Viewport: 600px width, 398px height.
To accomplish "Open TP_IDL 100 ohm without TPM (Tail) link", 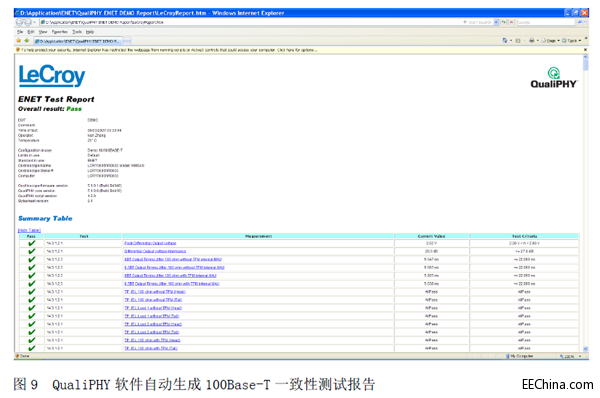I will click(x=153, y=300).
